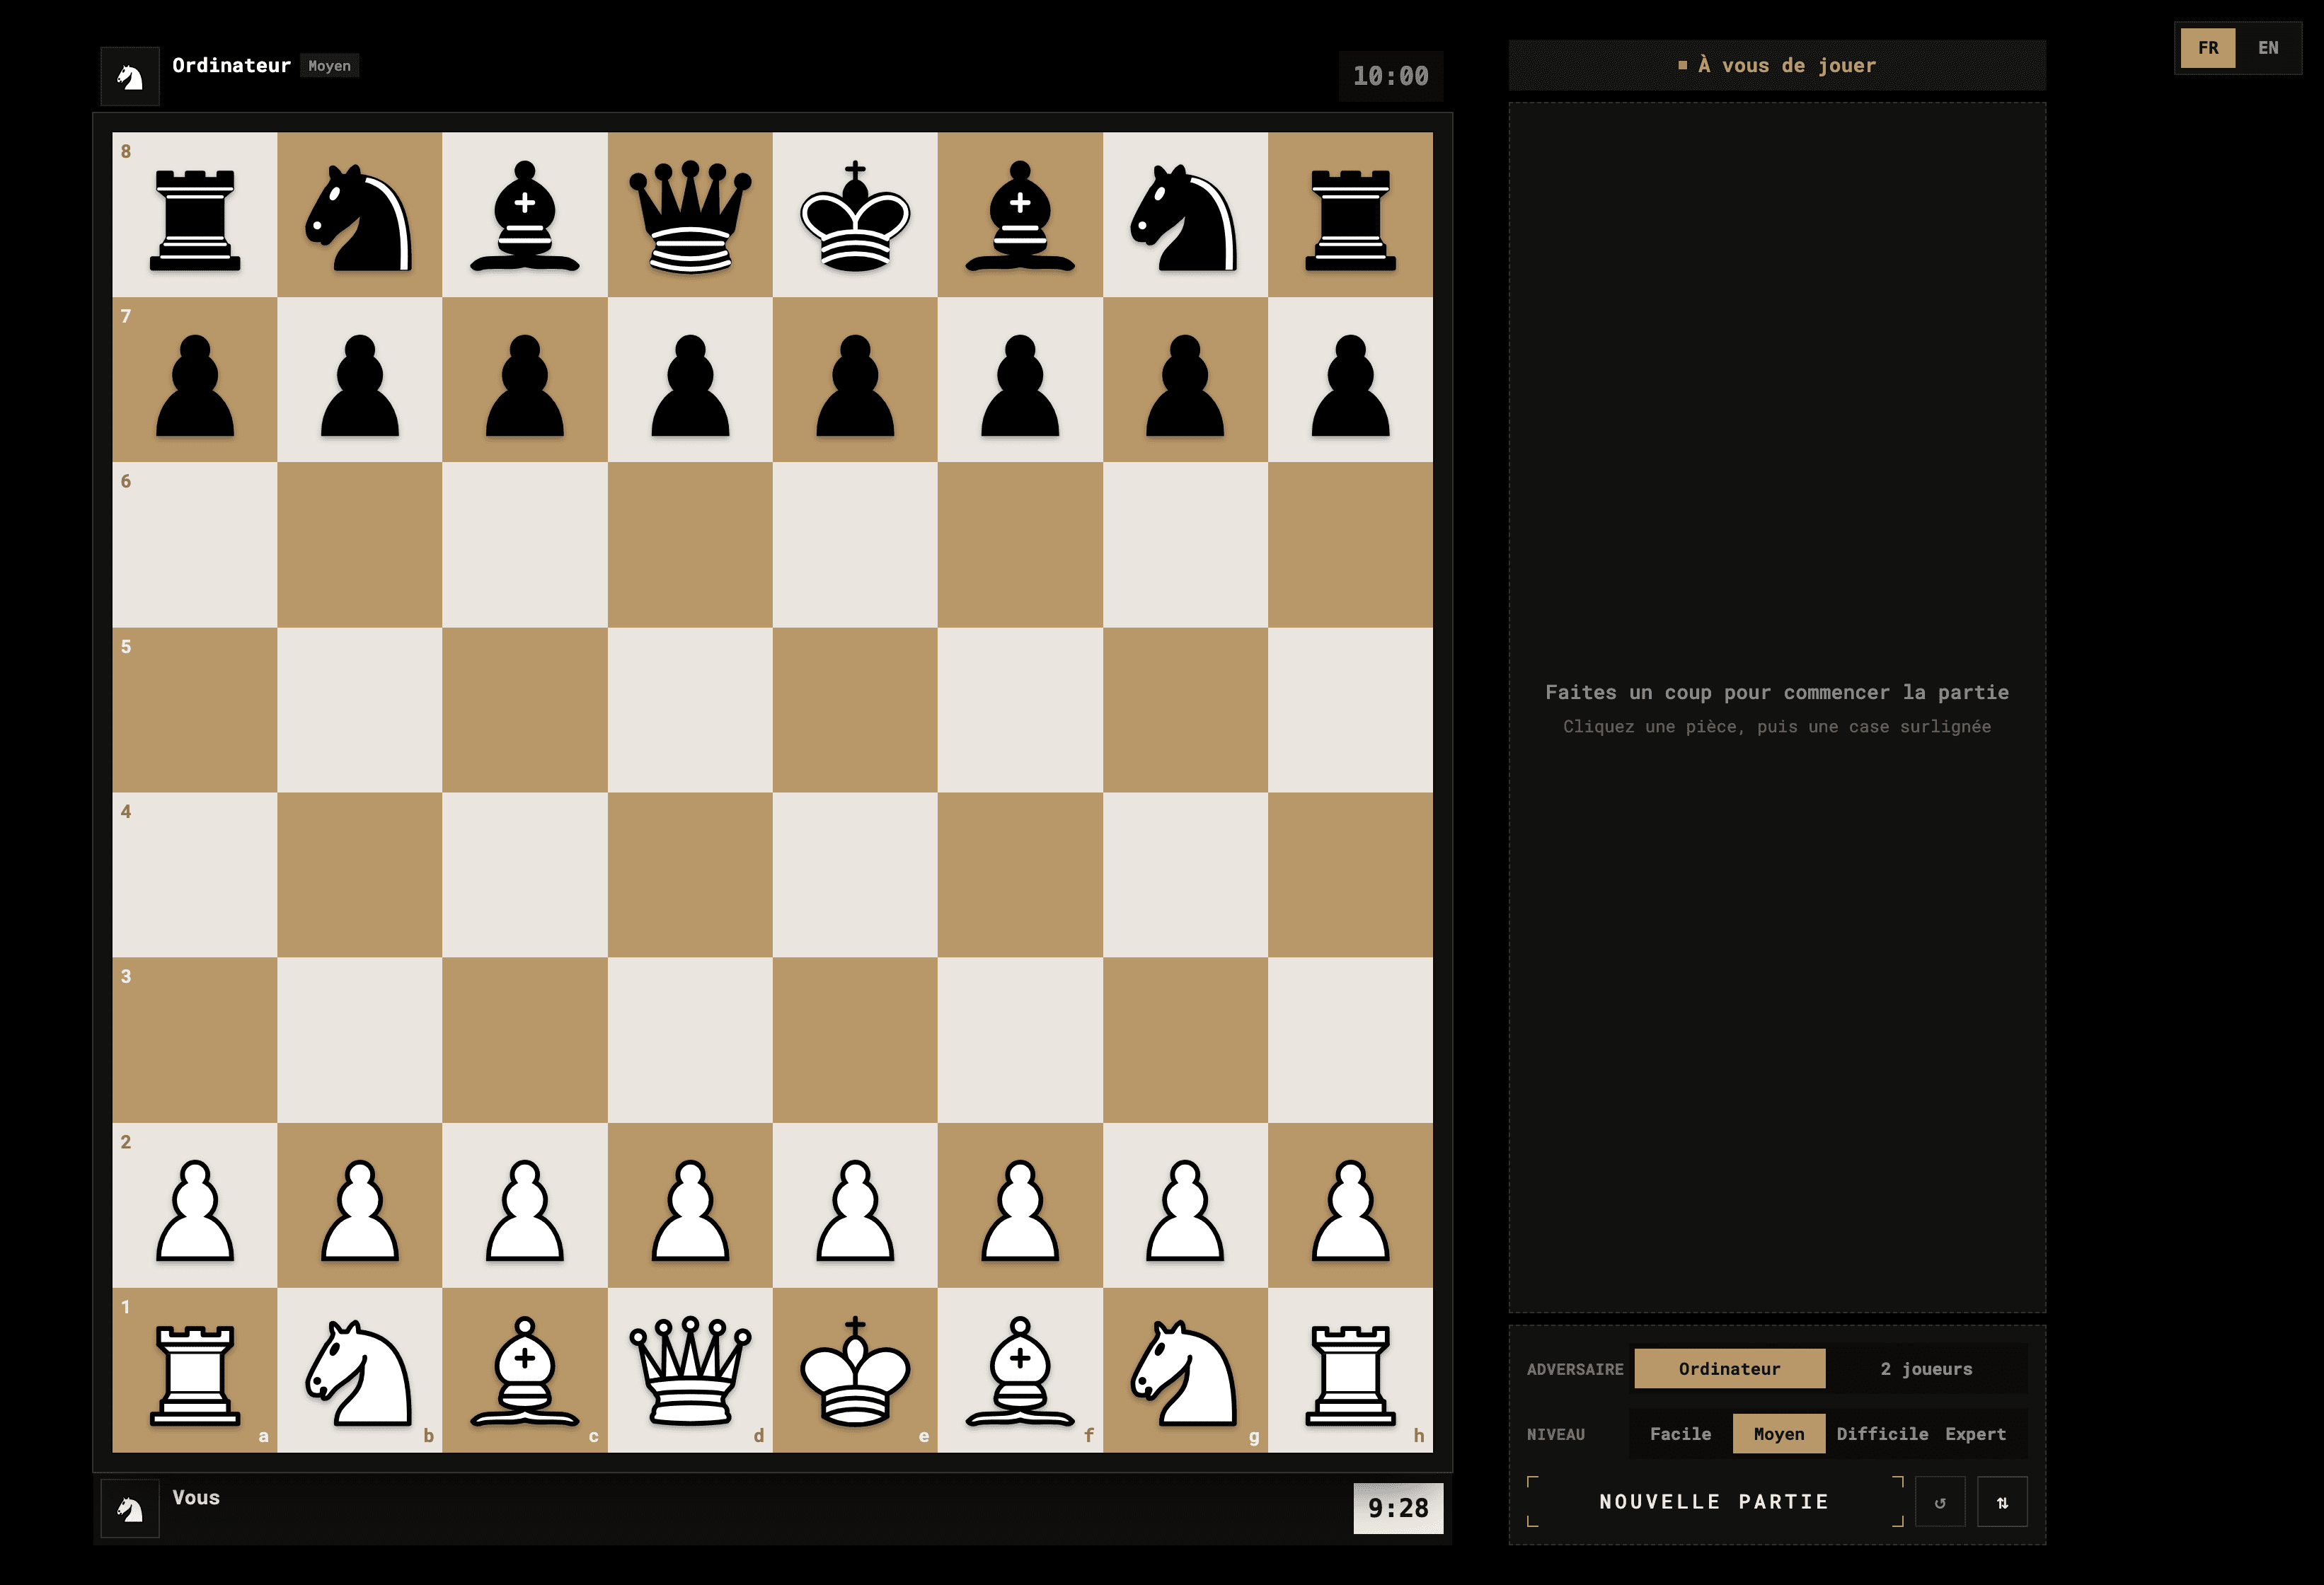Click the 'Vous' player name
This screenshot has width=2324, height=1585.
[x=196, y=1497]
